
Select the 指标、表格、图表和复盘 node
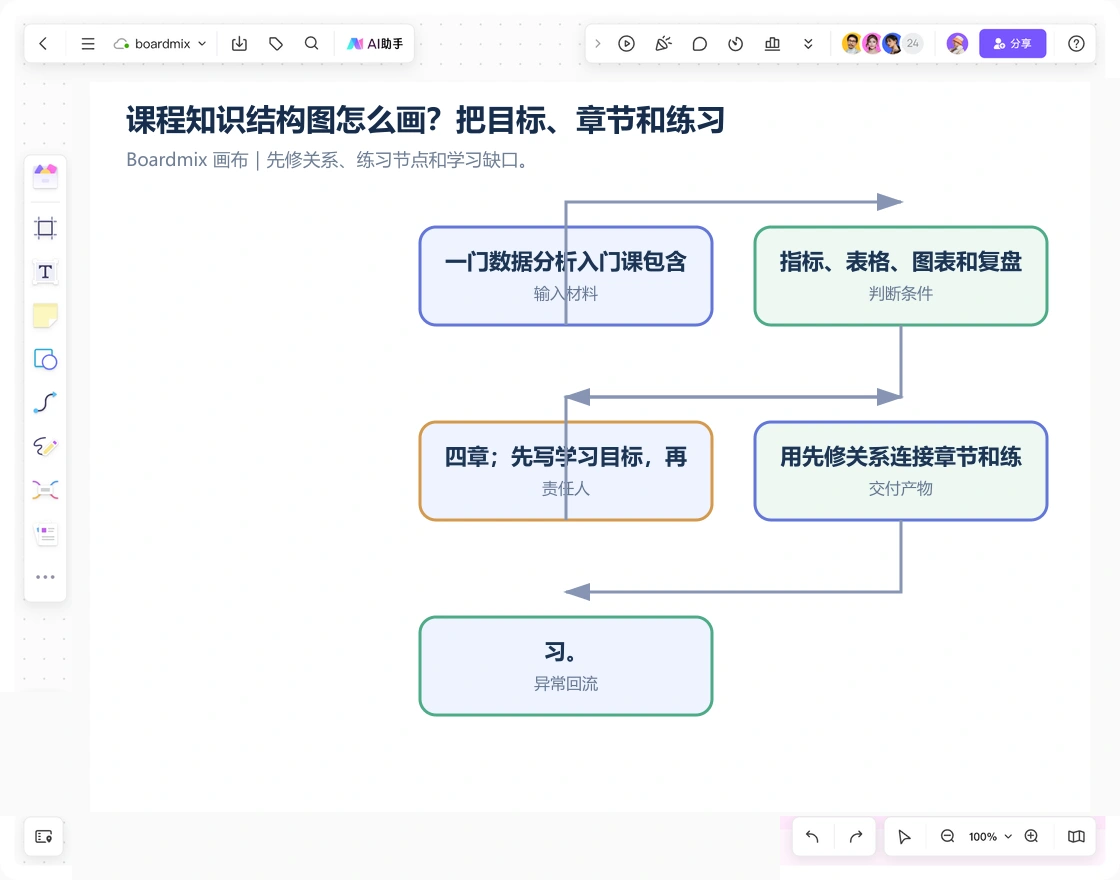click(x=901, y=276)
